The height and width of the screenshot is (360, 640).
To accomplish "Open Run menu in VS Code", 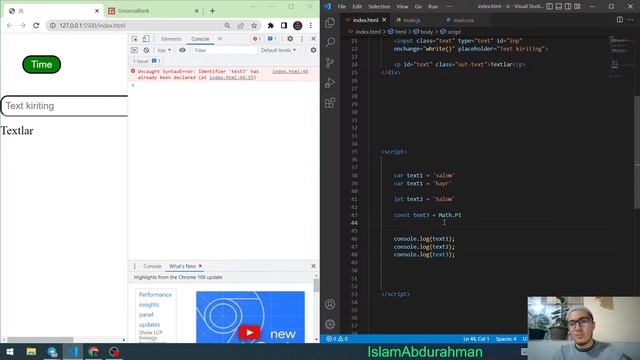I will click(433, 7).
